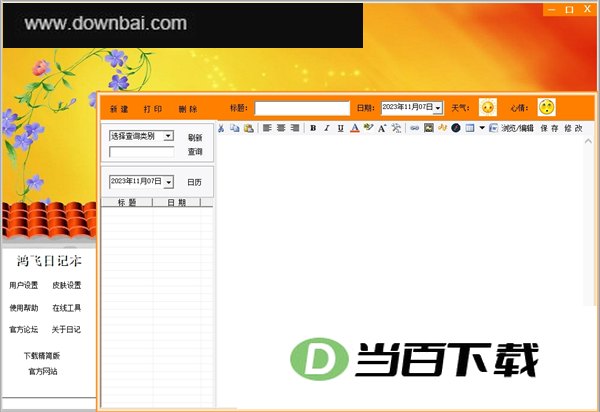Minimize the diary window
The height and width of the screenshot is (412, 600).
point(551,10)
